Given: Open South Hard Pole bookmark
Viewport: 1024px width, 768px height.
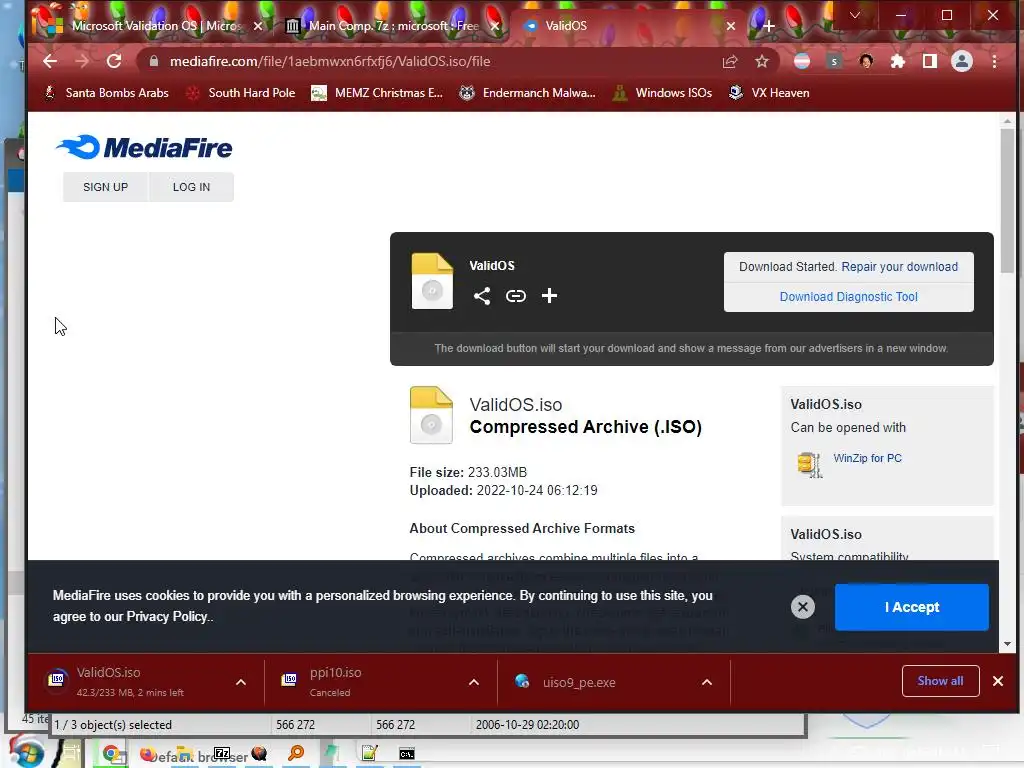Looking at the screenshot, I should pyautogui.click(x=240, y=93).
